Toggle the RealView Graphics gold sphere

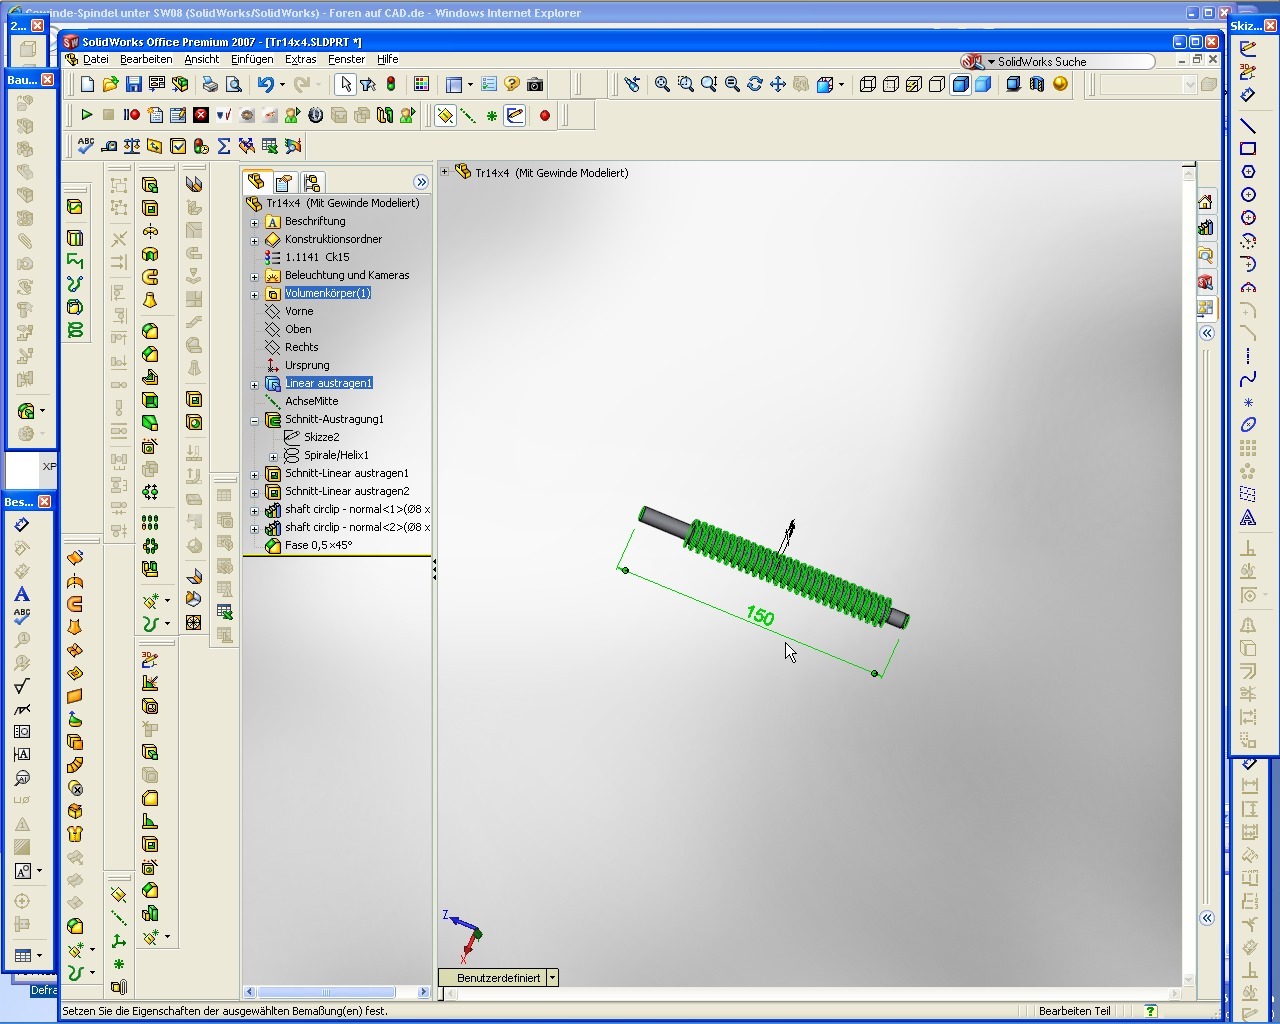[1060, 85]
